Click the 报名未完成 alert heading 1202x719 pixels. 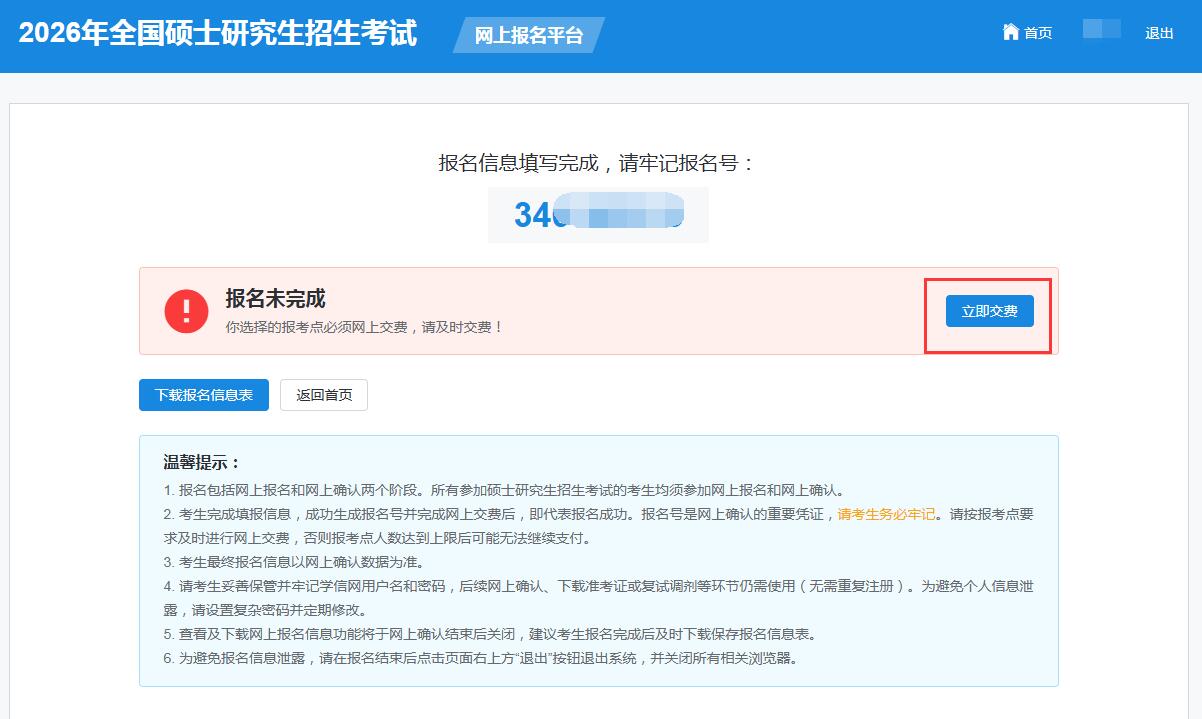(x=275, y=299)
